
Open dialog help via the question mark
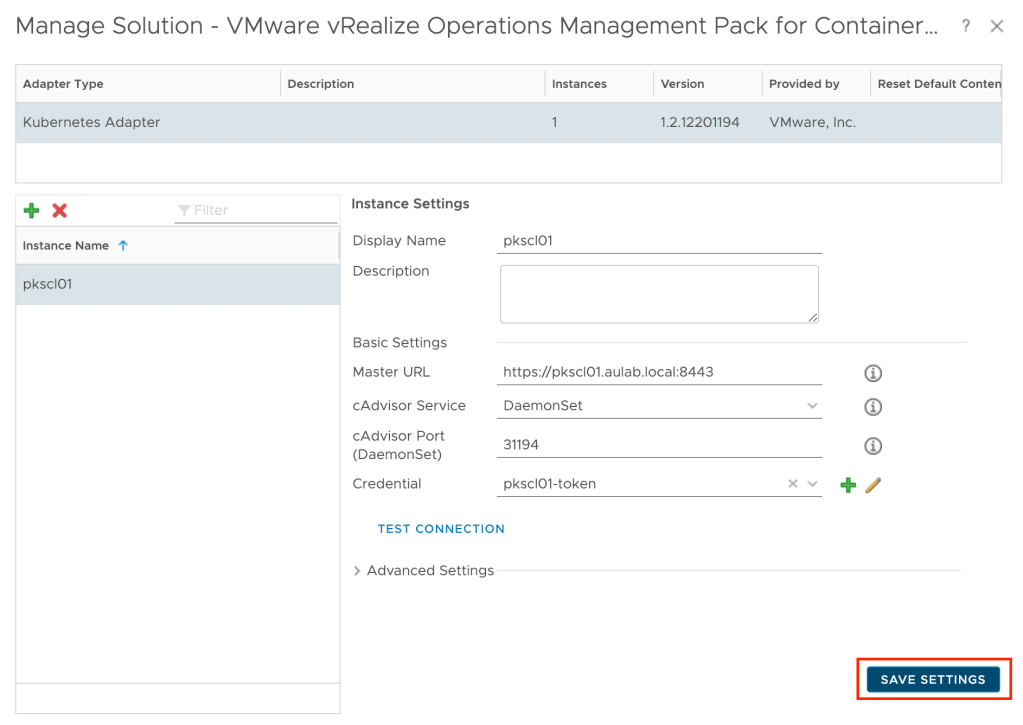pos(965,26)
